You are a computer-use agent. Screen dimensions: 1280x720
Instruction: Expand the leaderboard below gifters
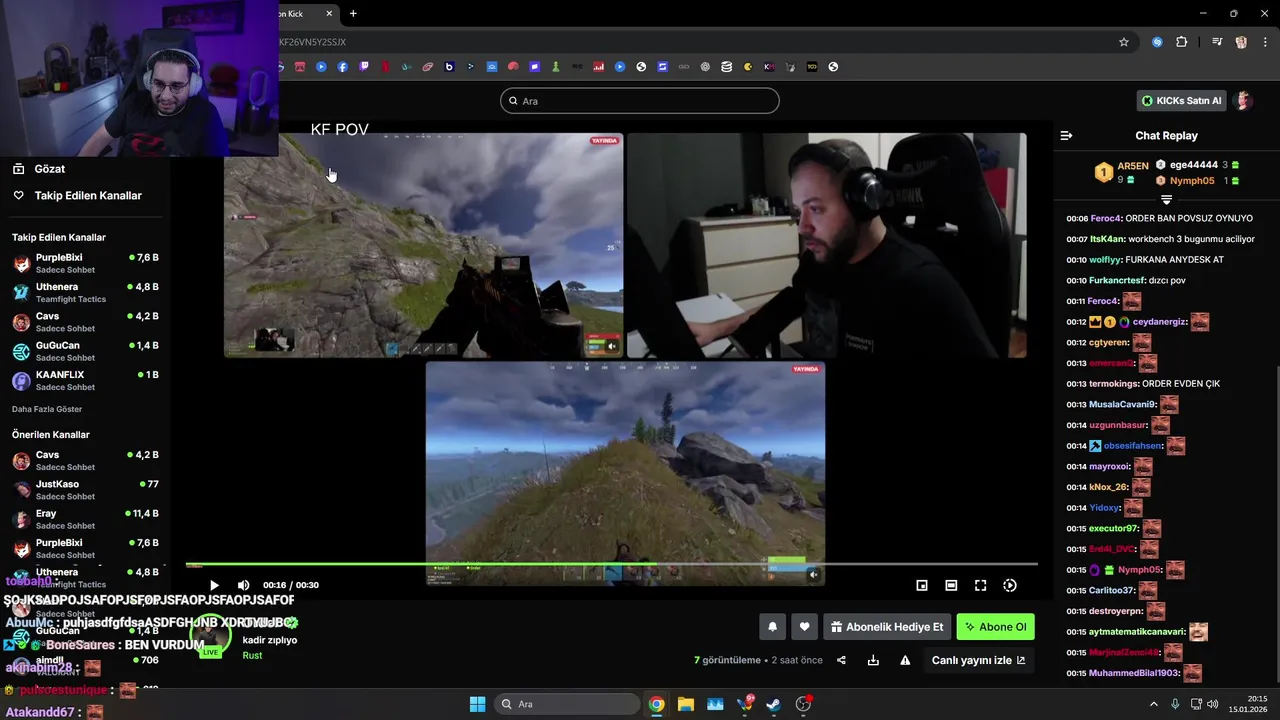click(1166, 200)
